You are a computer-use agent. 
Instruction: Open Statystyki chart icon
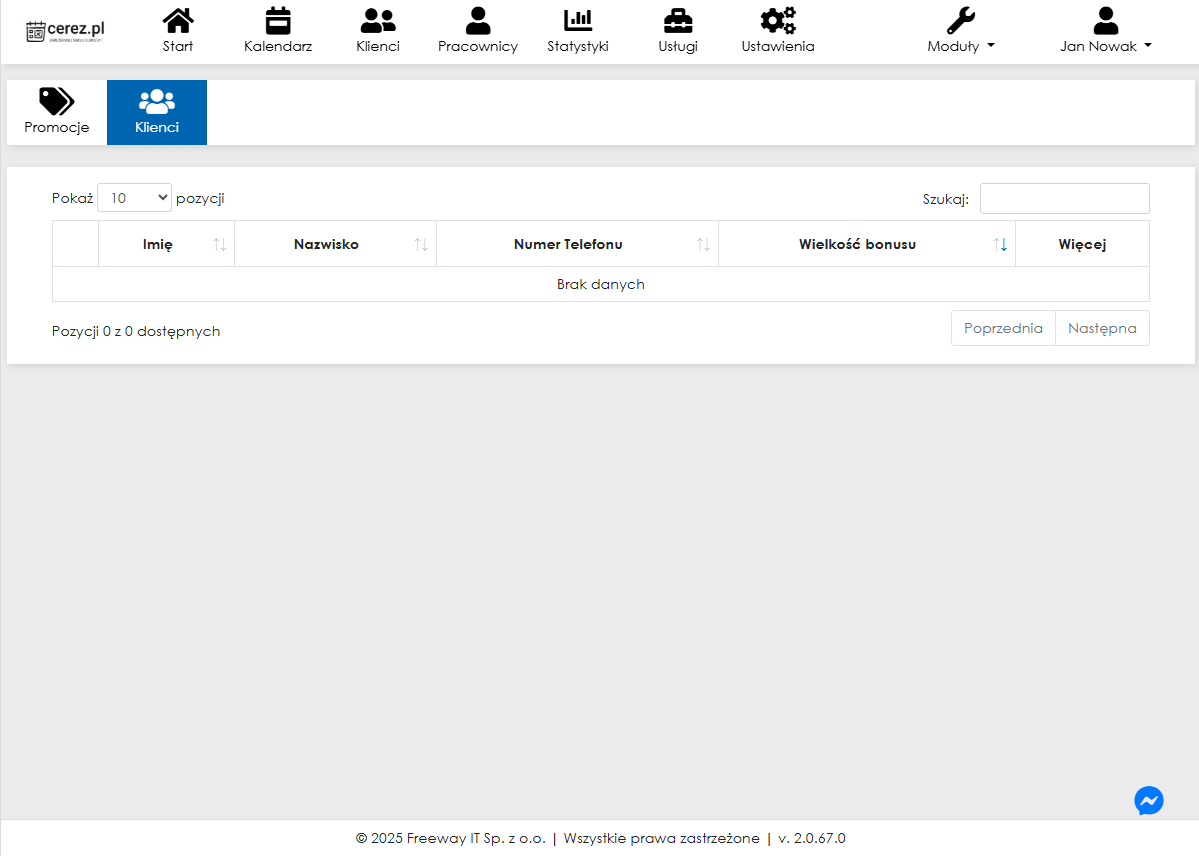(578, 21)
